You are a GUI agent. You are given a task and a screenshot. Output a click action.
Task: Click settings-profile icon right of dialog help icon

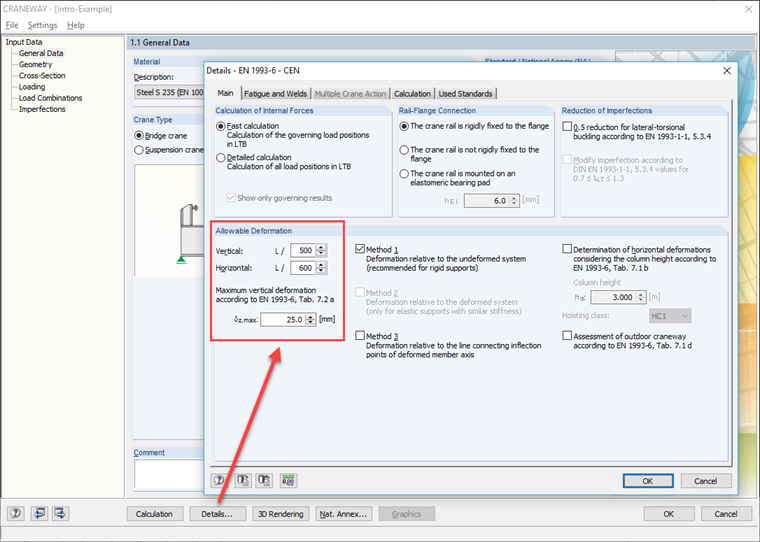(243, 480)
